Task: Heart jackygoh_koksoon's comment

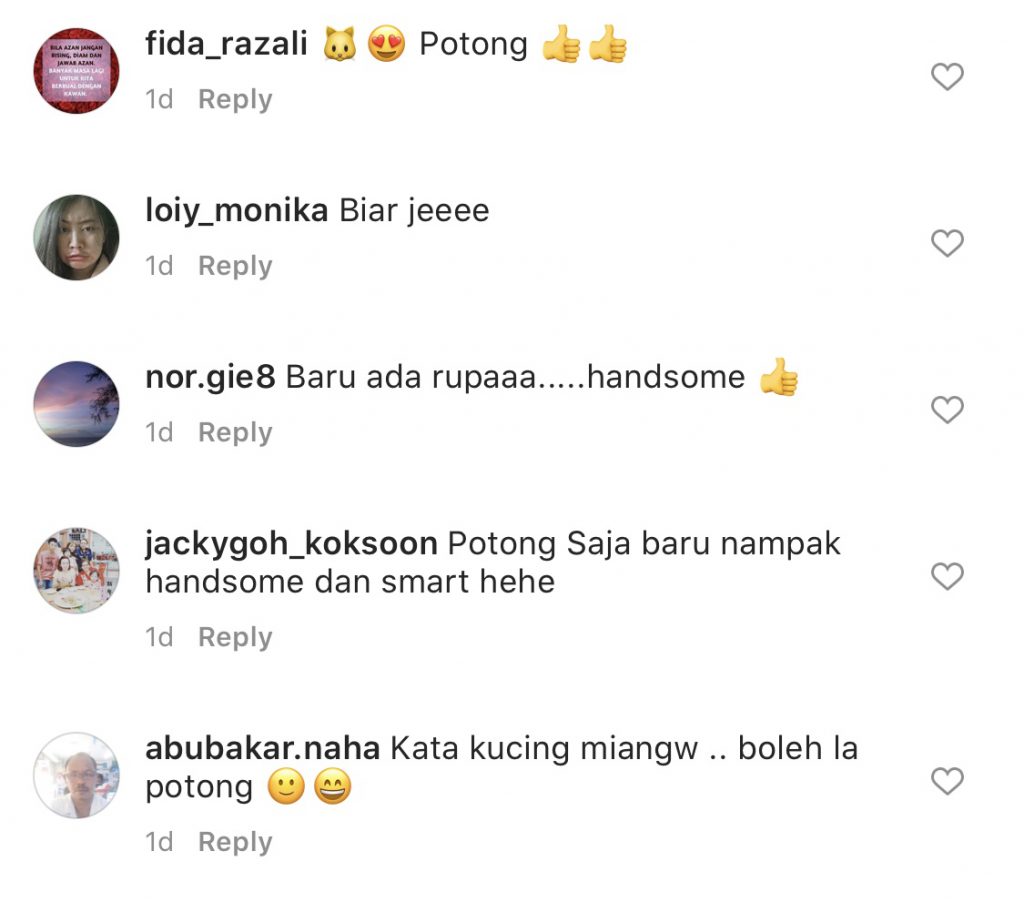Action: click(x=947, y=576)
